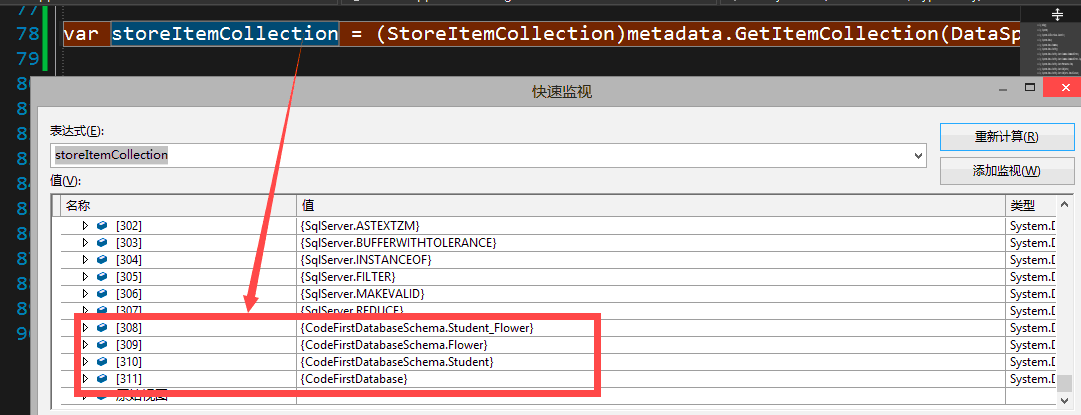This screenshot has height=415, width=1081.
Task: Click the cube icon of row [308]
Action: (102, 327)
